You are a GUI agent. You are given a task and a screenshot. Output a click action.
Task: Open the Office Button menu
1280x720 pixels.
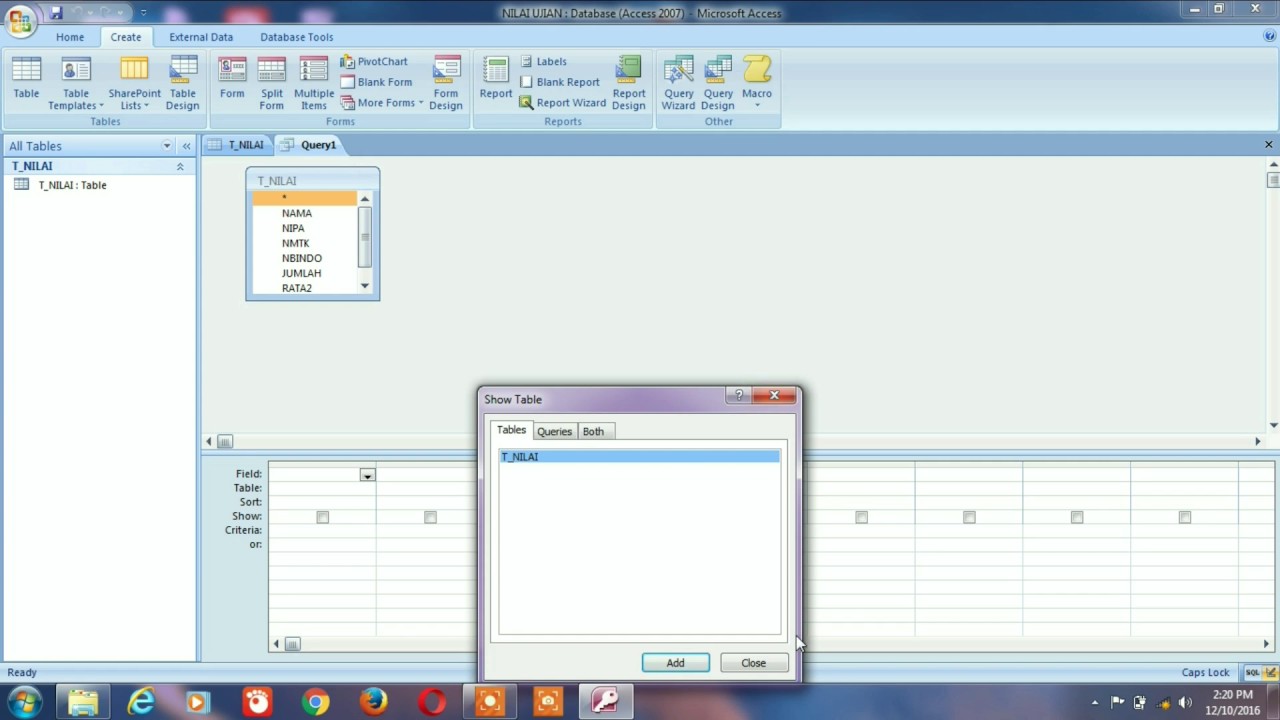click(x=20, y=20)
